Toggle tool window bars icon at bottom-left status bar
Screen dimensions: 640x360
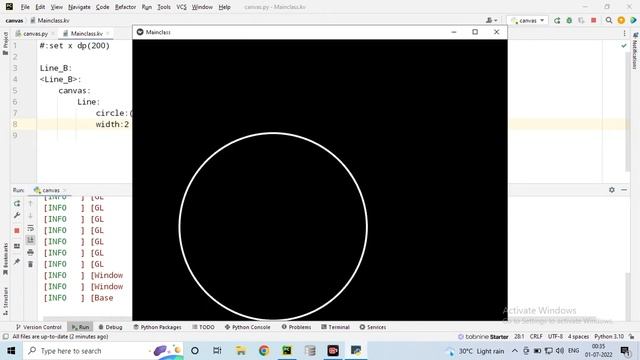point(6,337)
